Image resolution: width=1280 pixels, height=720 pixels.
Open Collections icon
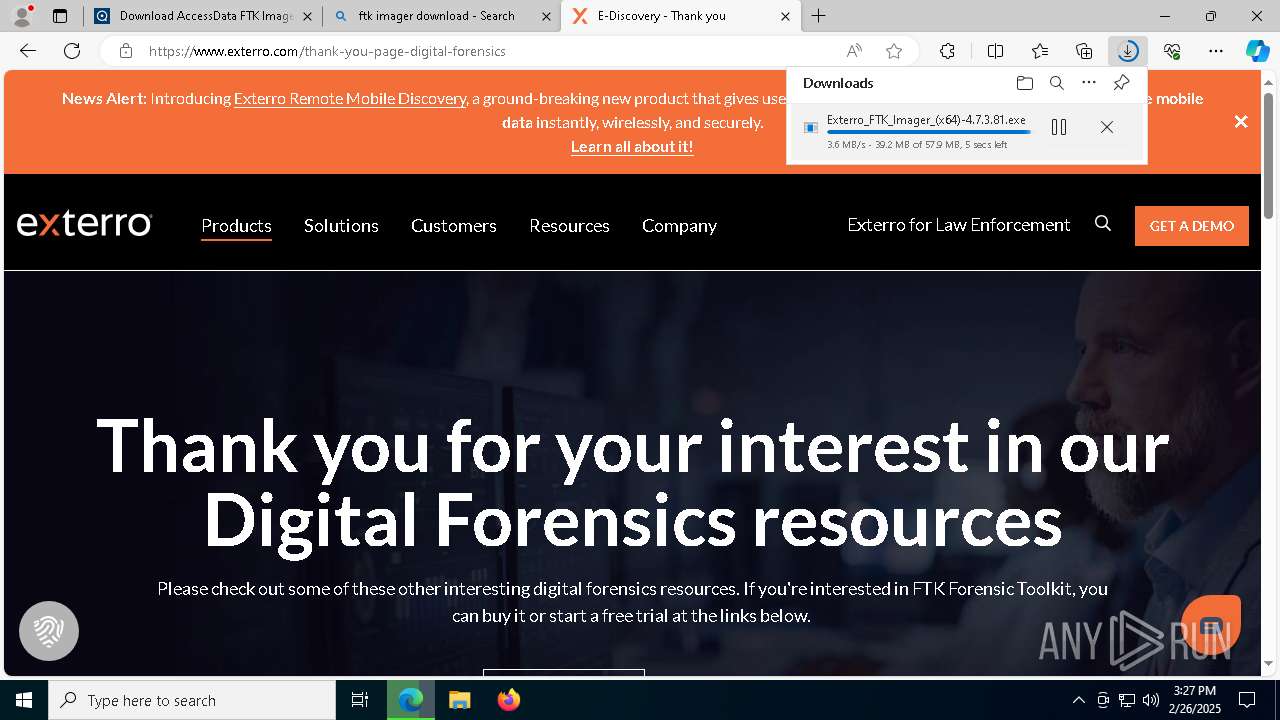[x=1084, y=51]
